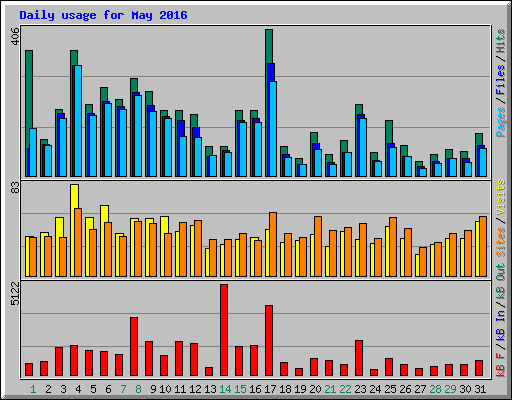Select day 1 on the x-axis
The height and width of the screenshot is (400, 512).
33,389
